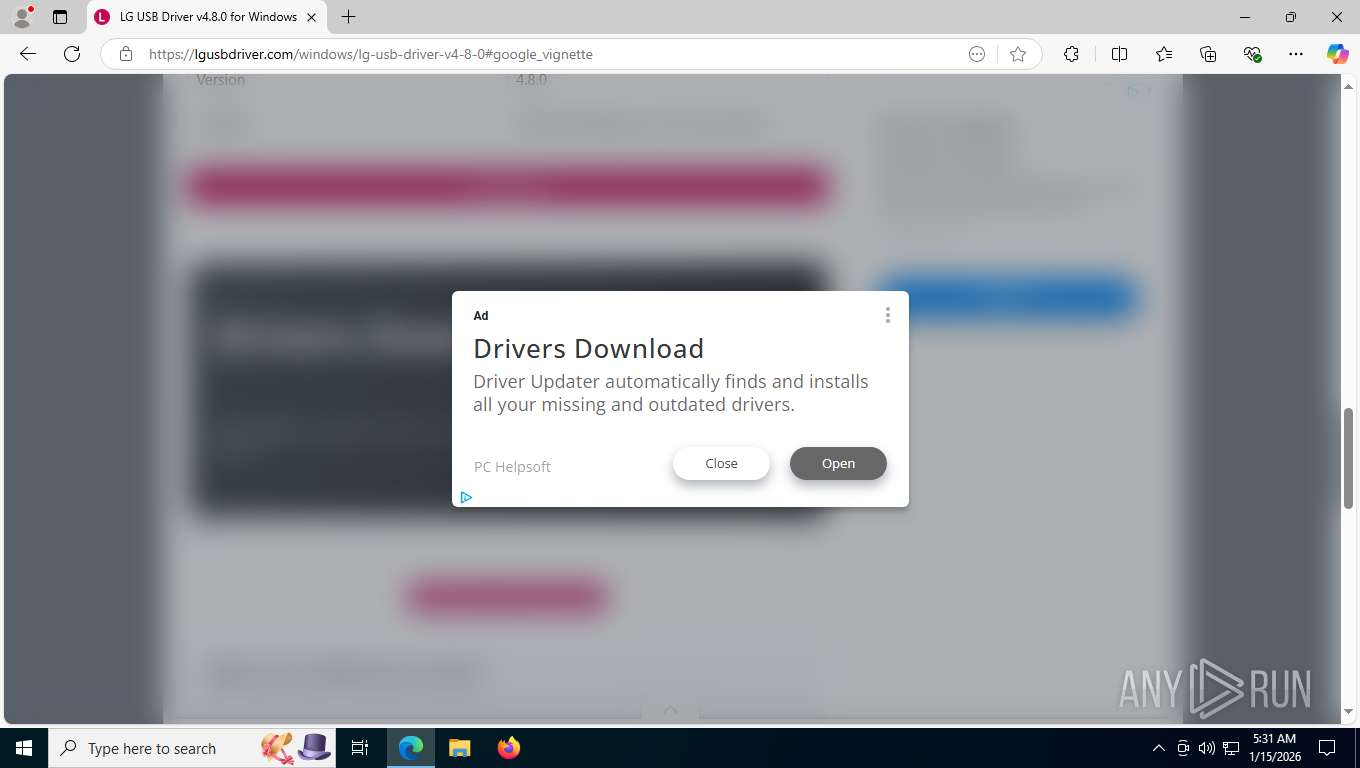Click the Ad label in the dialog
Image resolution: width=1360 pixels, height=768 pixels.
click(481, 316)
